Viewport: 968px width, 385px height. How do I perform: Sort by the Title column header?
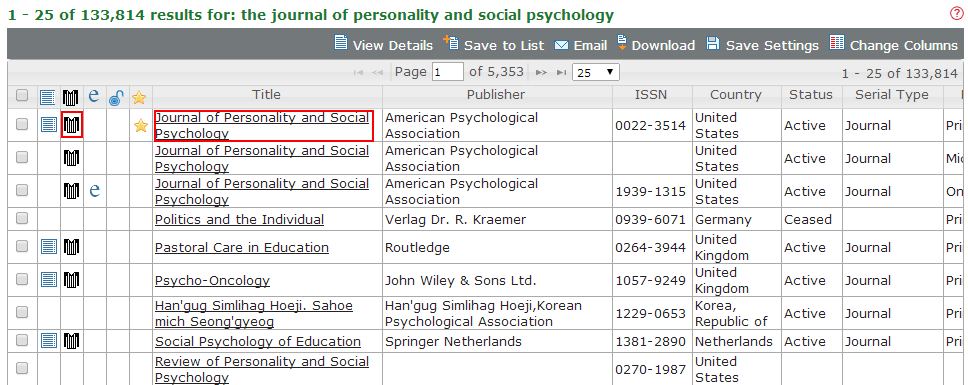(x=266, y=94)
